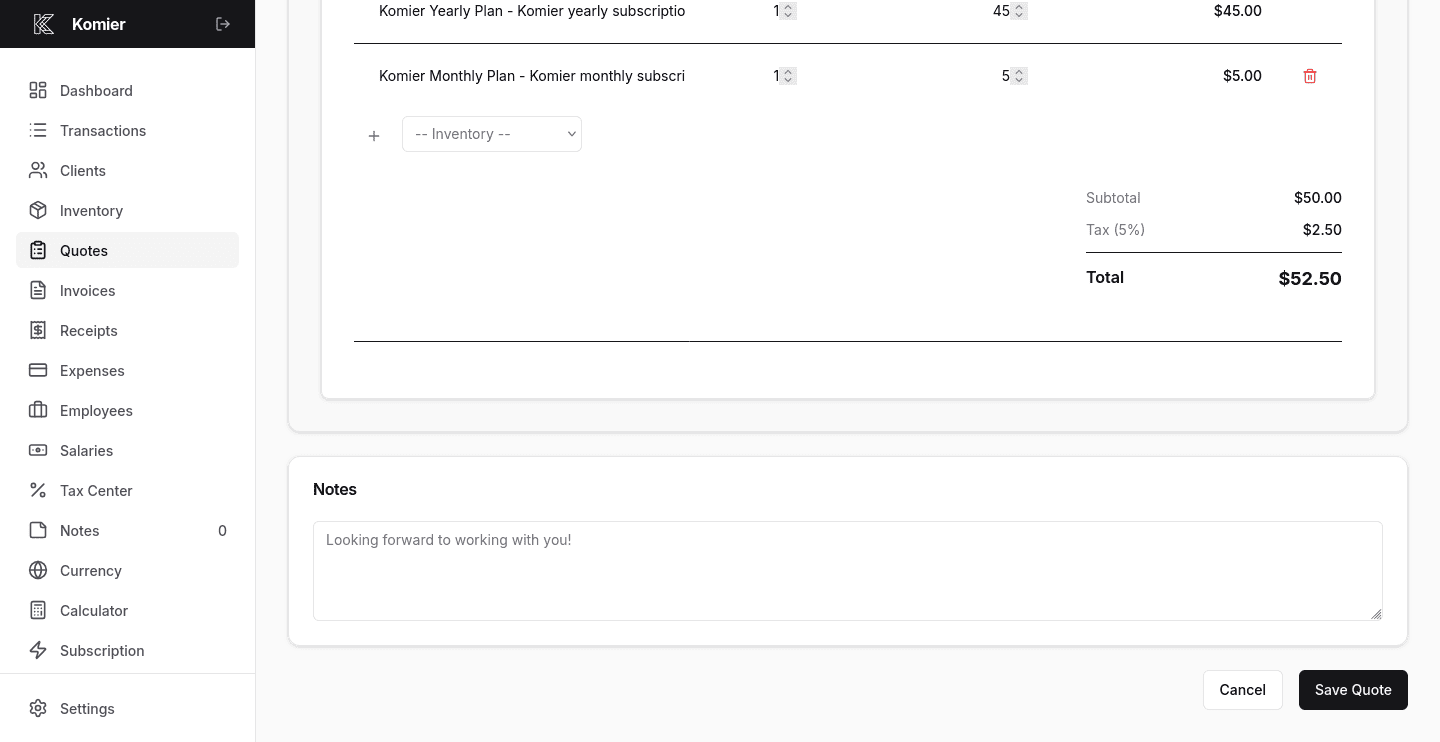Click the Cancel button
The image size is (1440, 742).
pos(1242,690)
